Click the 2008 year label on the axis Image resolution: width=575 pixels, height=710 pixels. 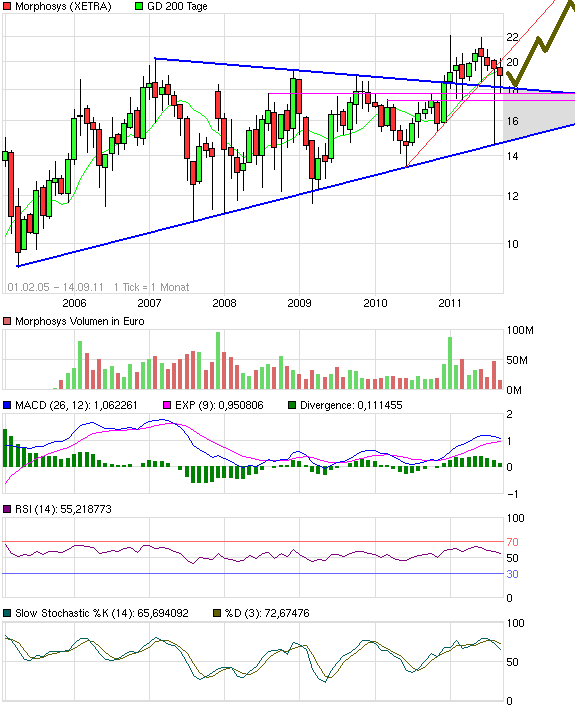tap(225, 303)
